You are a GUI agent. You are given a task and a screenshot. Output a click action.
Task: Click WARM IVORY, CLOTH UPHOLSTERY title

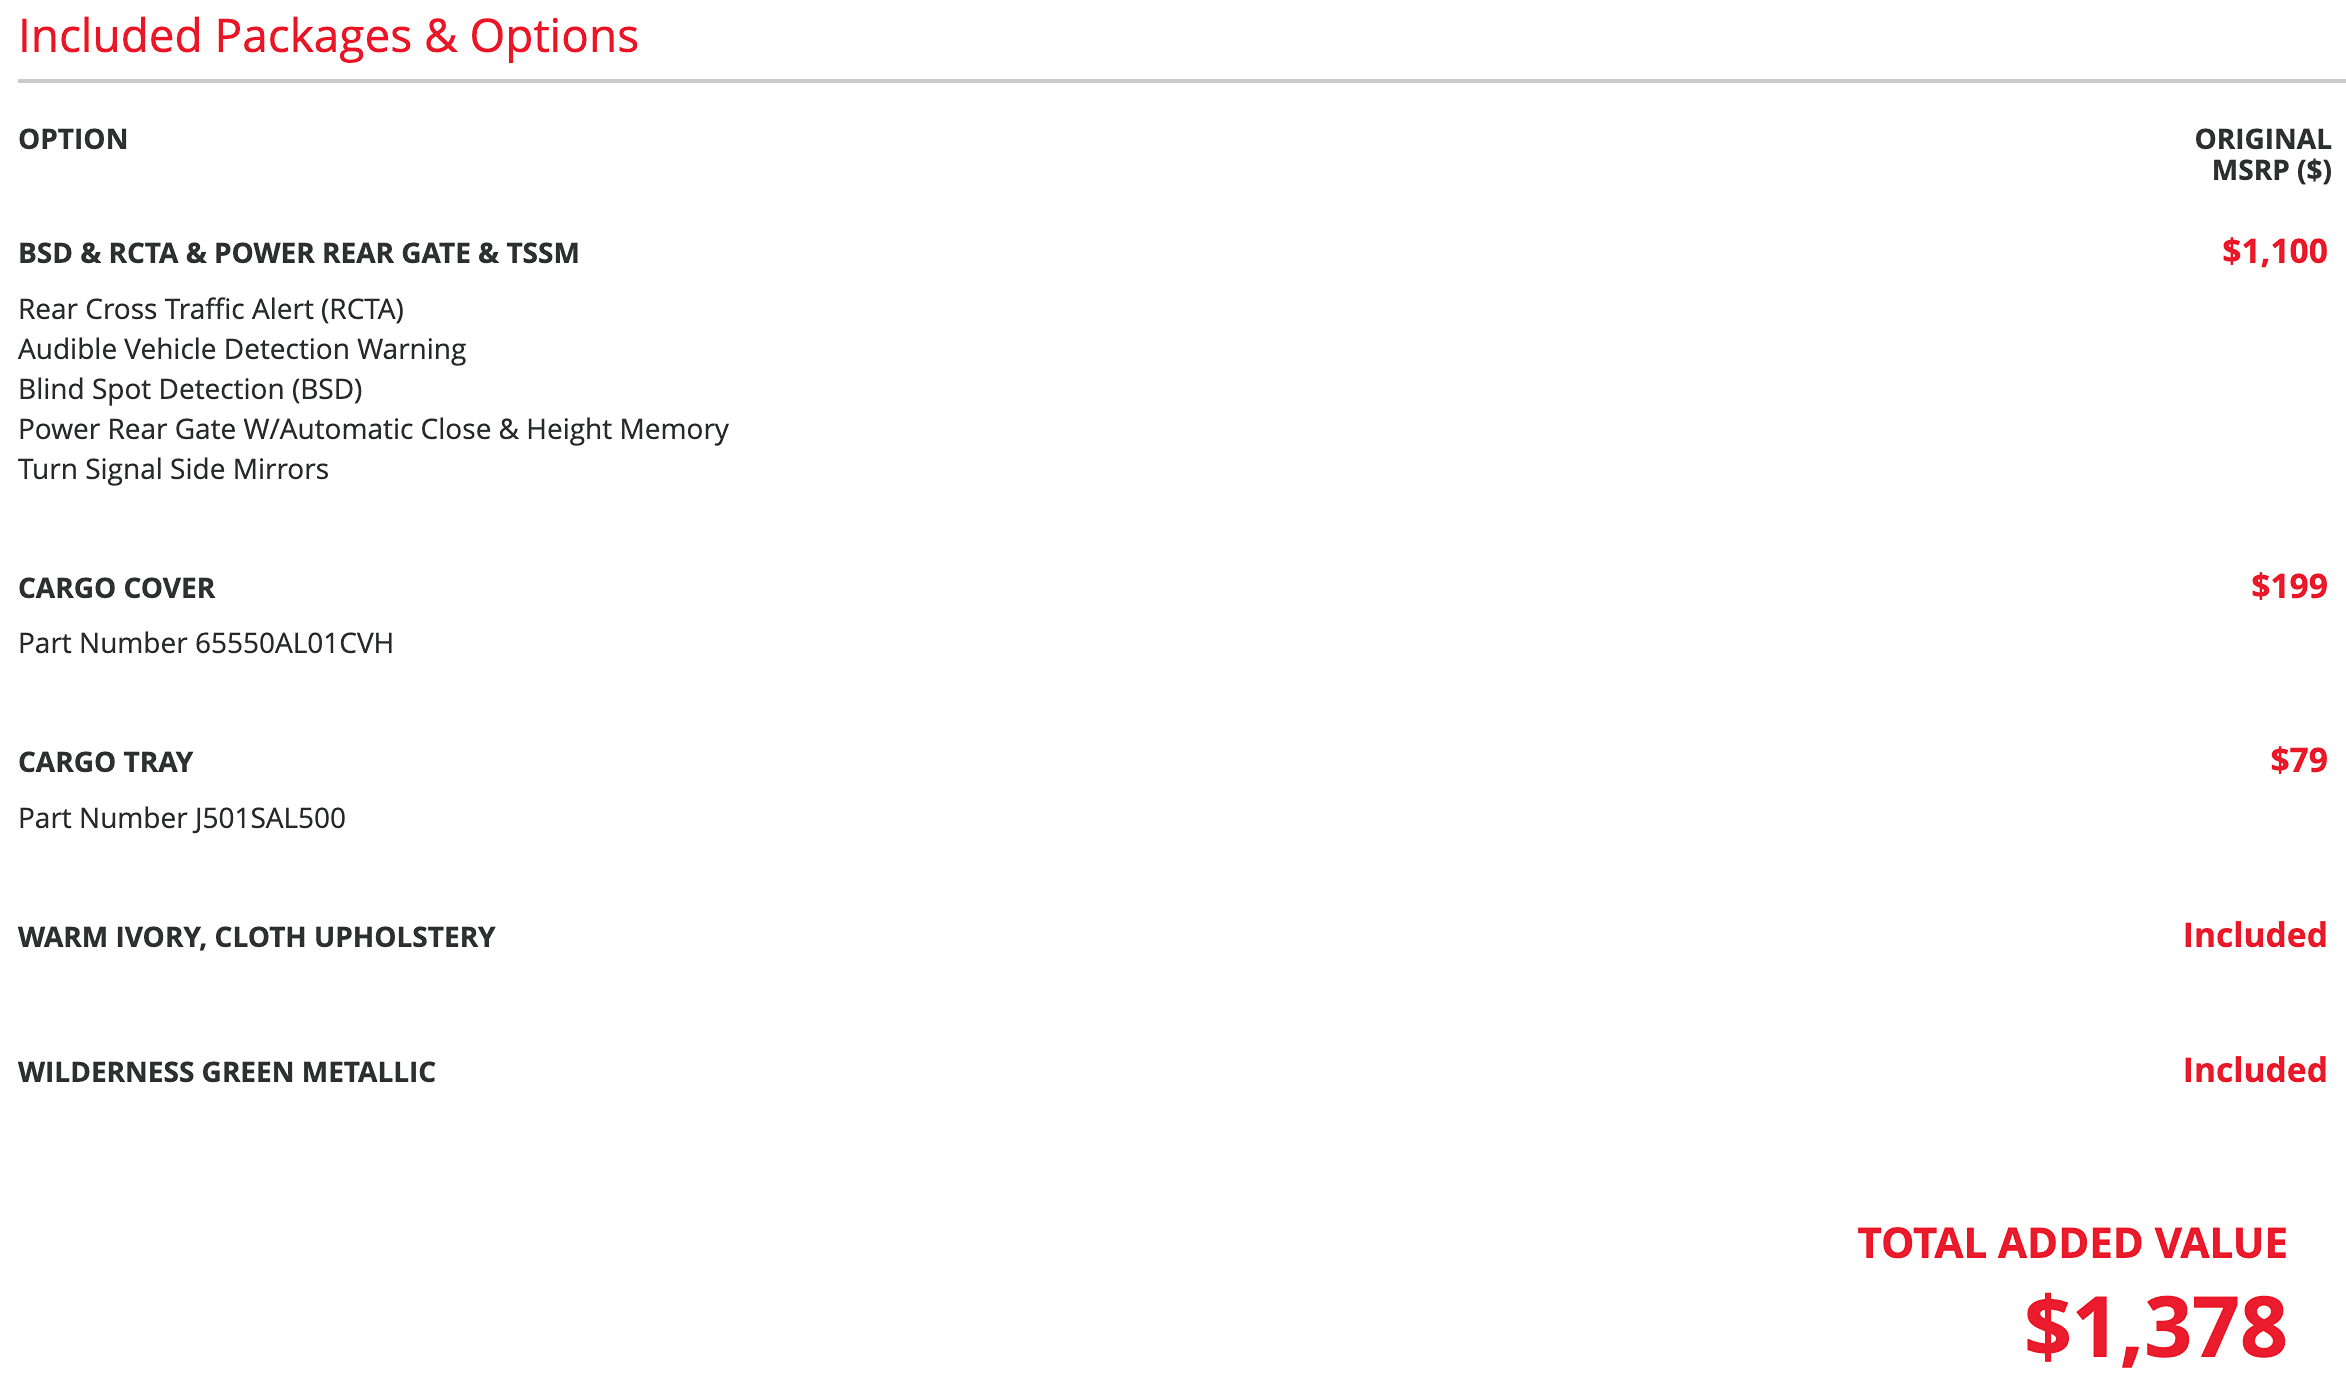(256, 937)
